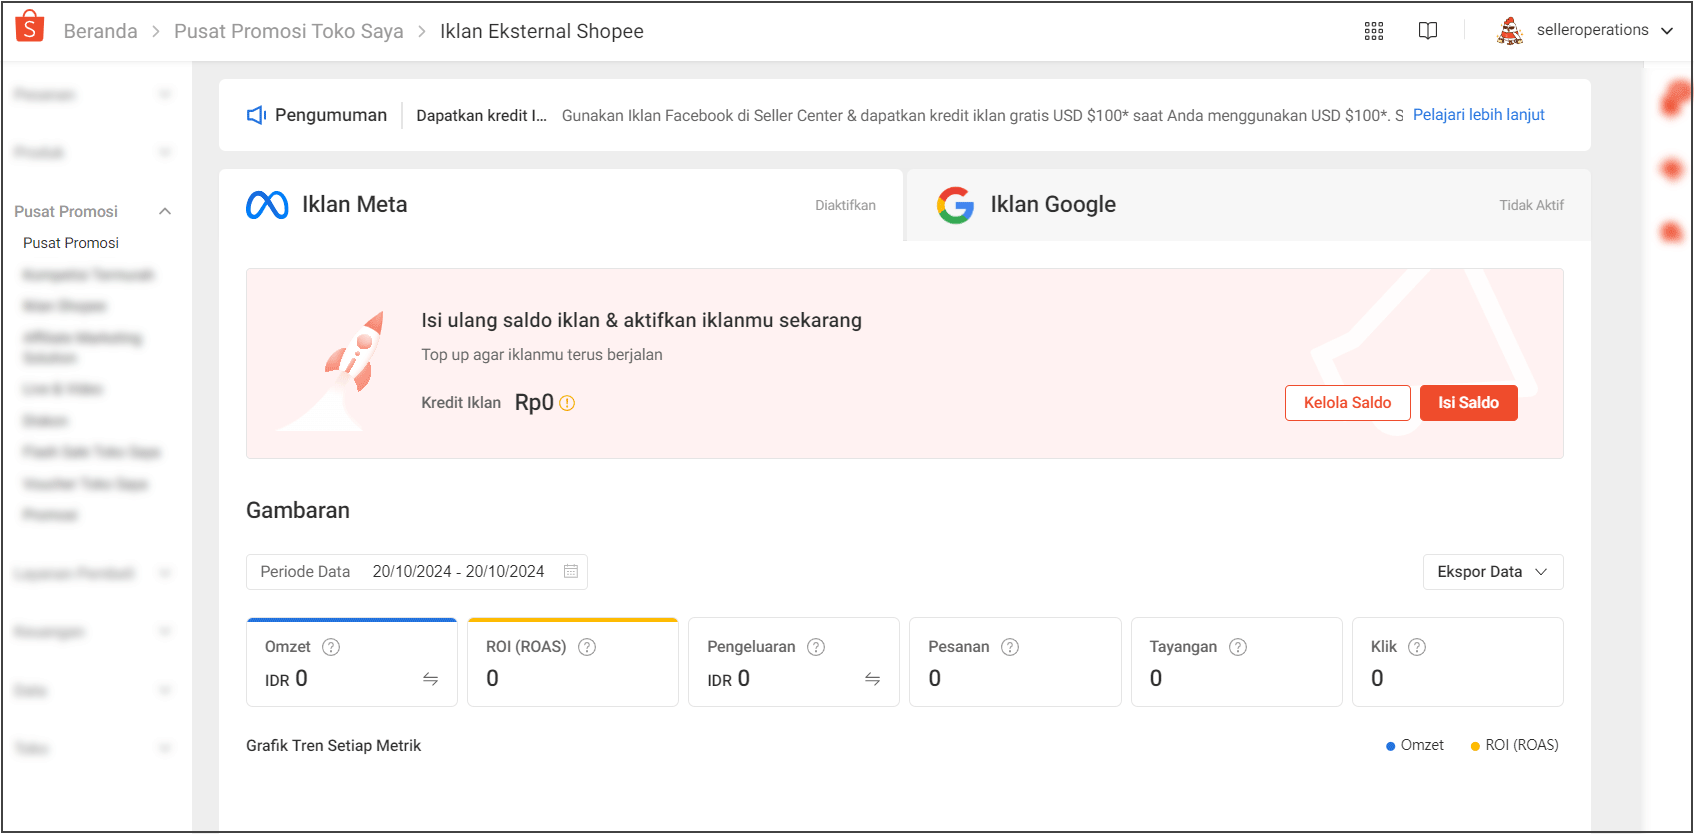1694x834 pixels.
Task: Toggle the Omzet series in the chart legend
Action: (x=1414, y=745)
